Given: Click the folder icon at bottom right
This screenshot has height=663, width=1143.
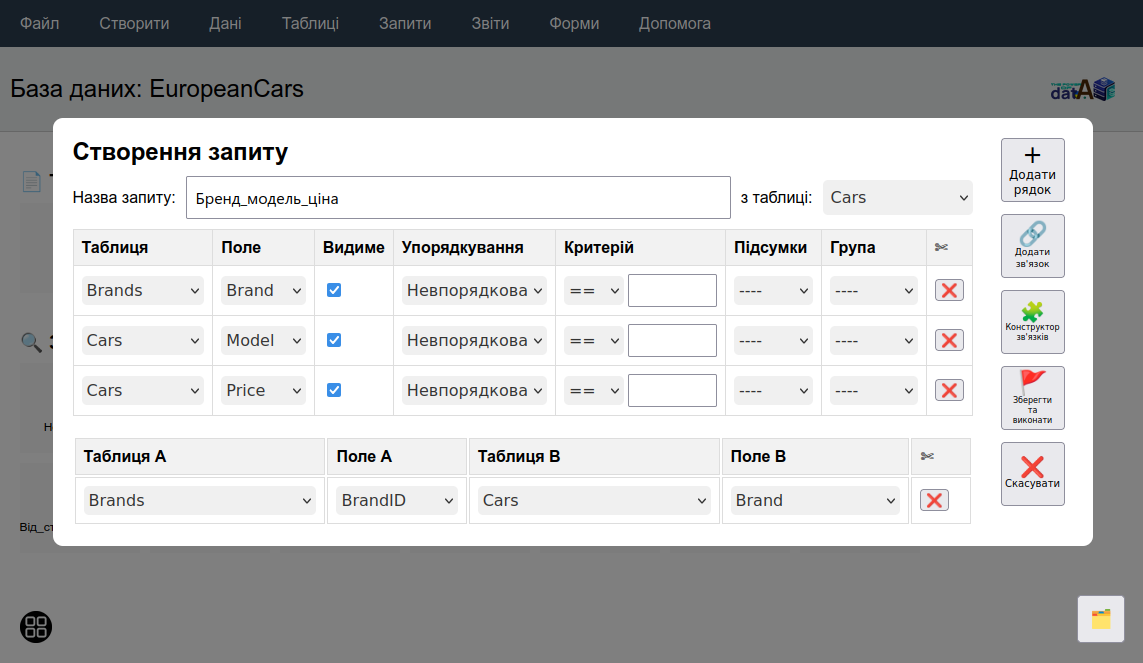Looking at the screenshot, I should tap(1100, 619).
